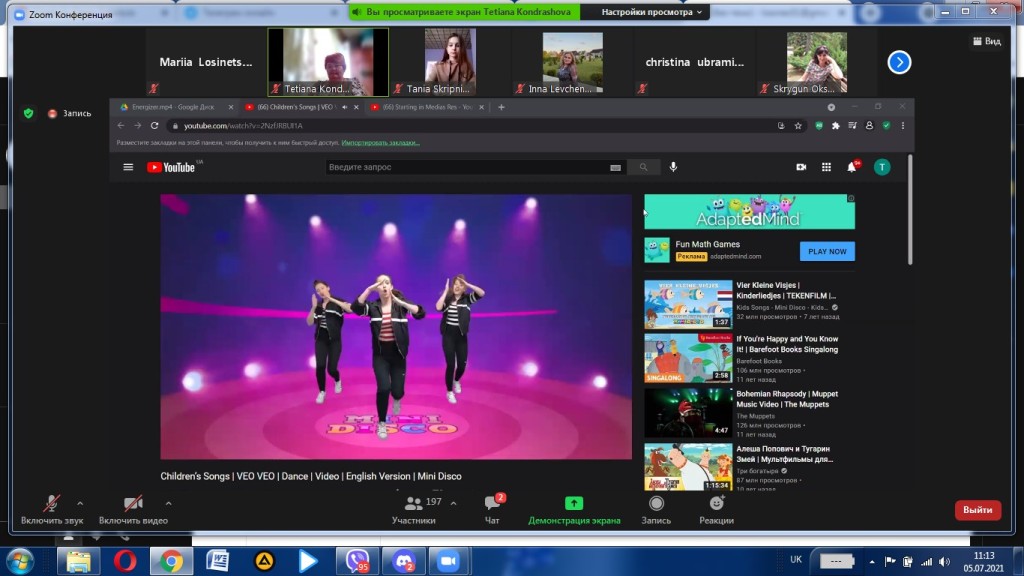1024x576 pixels.
Task: Expand video options chevron beside Включить видео
Action: coord(168,504)
